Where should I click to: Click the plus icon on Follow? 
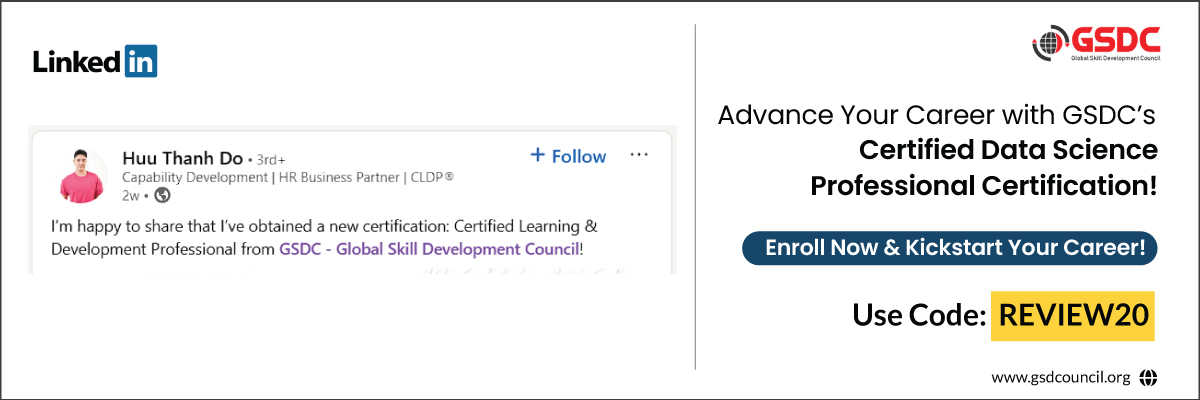click(538, 155)
